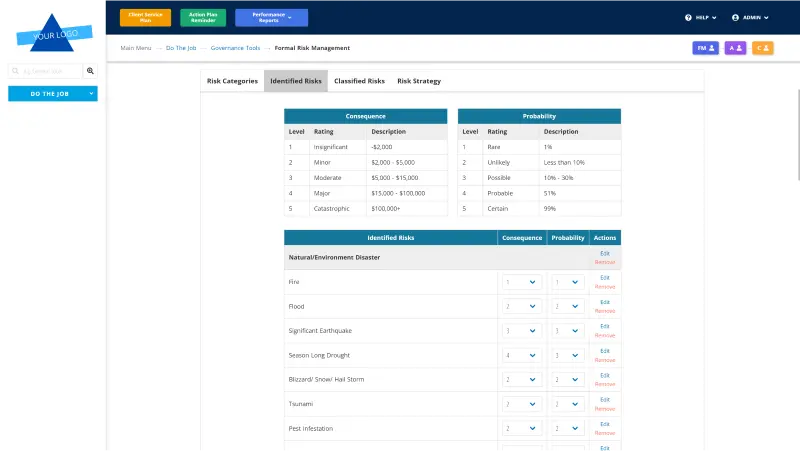
Task: Open Consequence dropdown for Season Long Drought
Action: [521, 355]
